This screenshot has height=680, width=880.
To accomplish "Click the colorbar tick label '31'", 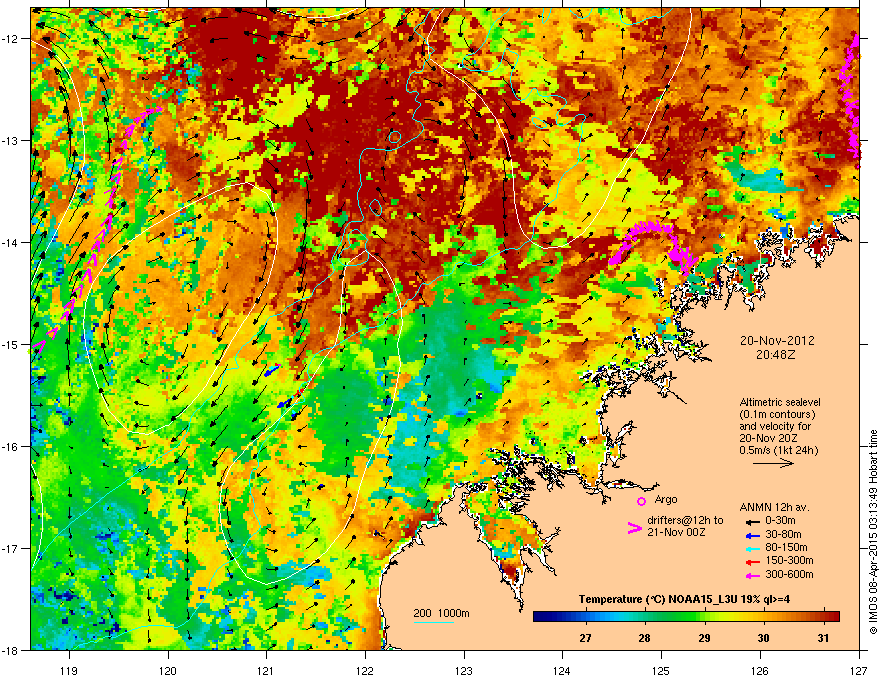I will coord(823,638).
